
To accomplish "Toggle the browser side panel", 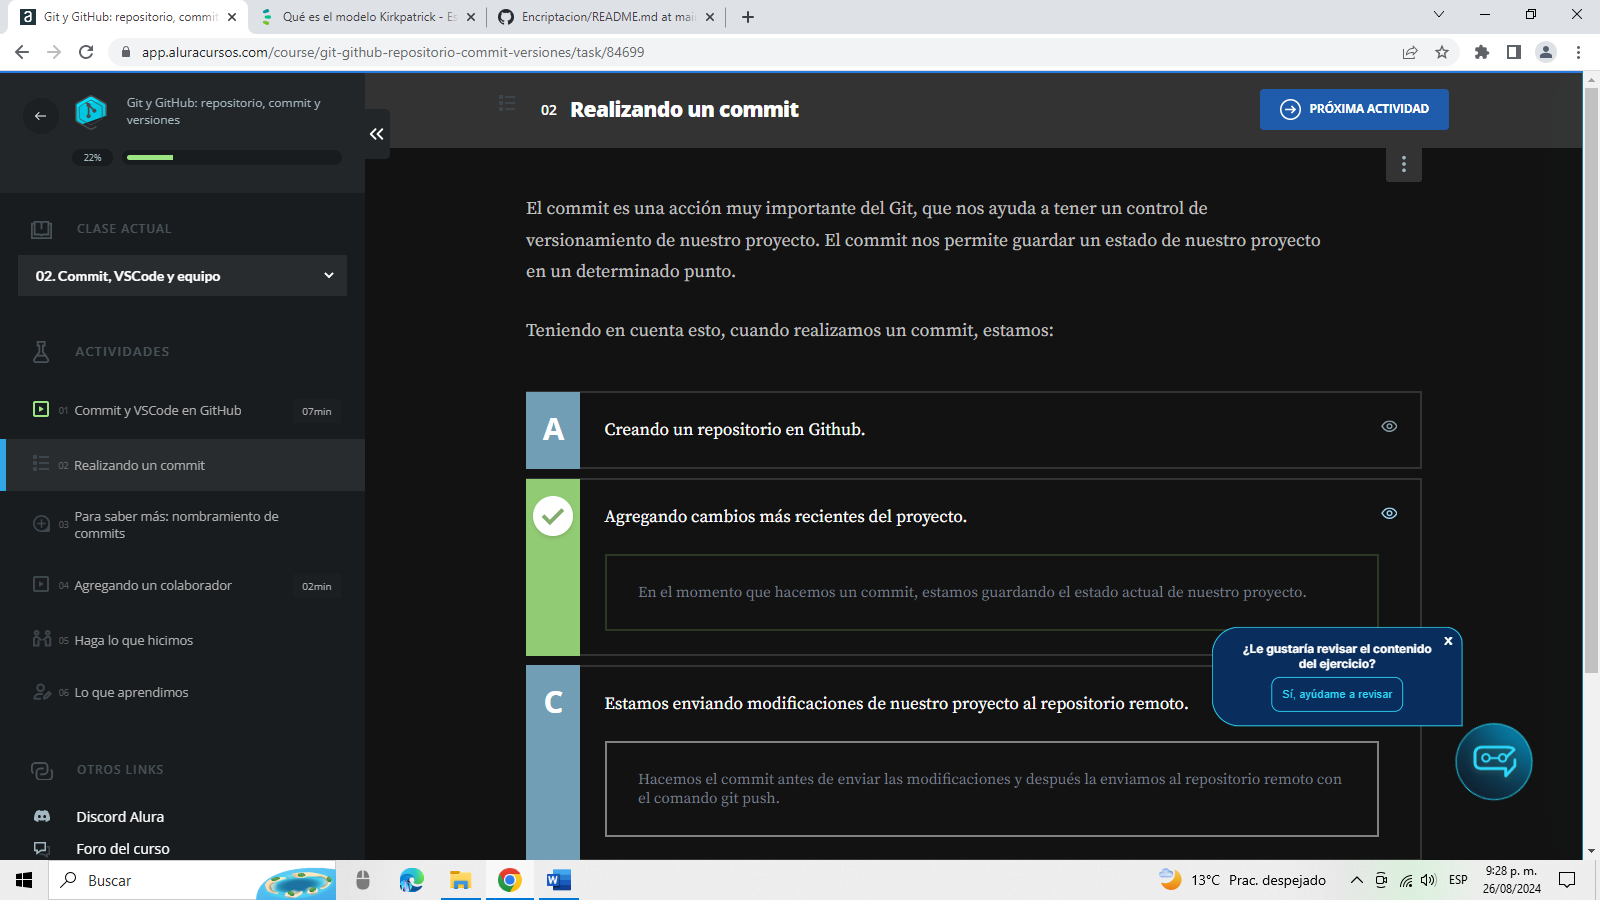I will point(1514,52).
